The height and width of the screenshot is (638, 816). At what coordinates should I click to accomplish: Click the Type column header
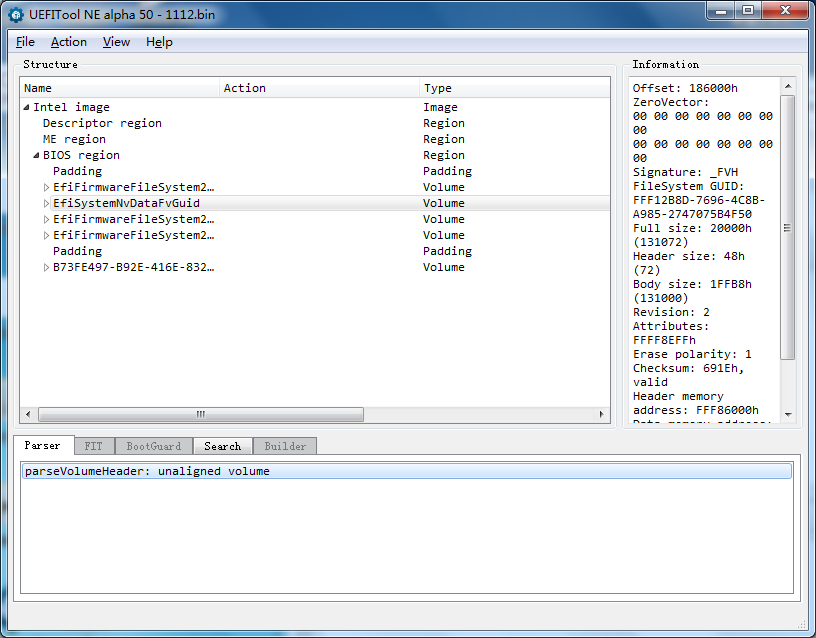click(514, 88)
